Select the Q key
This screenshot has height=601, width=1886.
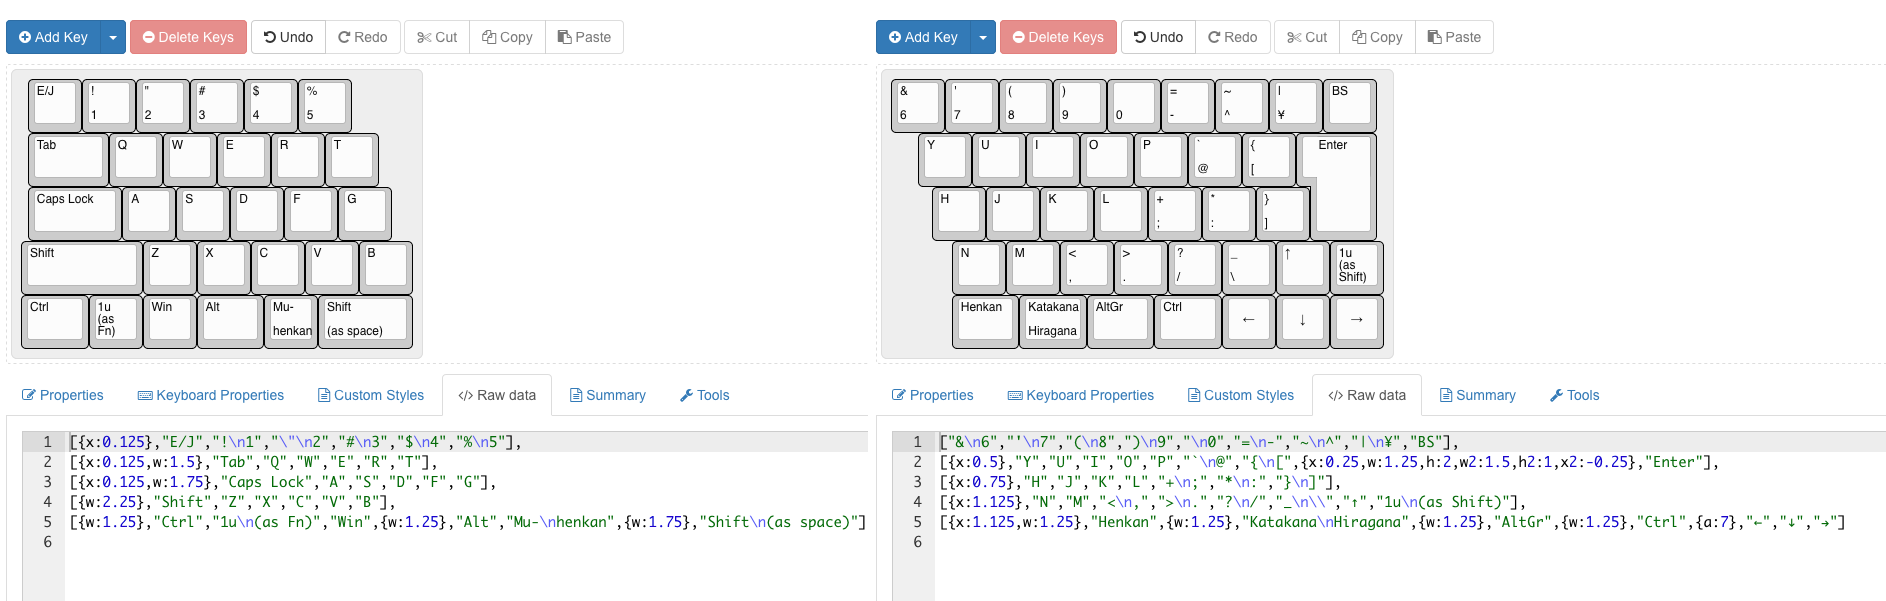click(135, 159)
